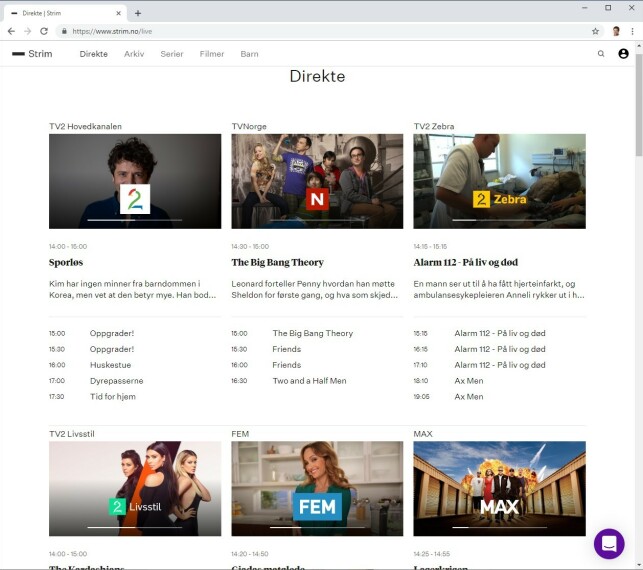This screenshot has width=643, height=570.
Task: Click the browser back arrow
Action: 11,31
